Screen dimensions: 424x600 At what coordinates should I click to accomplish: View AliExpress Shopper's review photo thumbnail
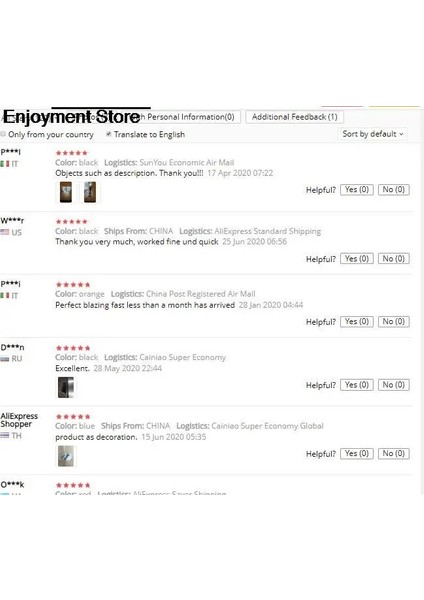pyautogui.click(x=66, y=456)
